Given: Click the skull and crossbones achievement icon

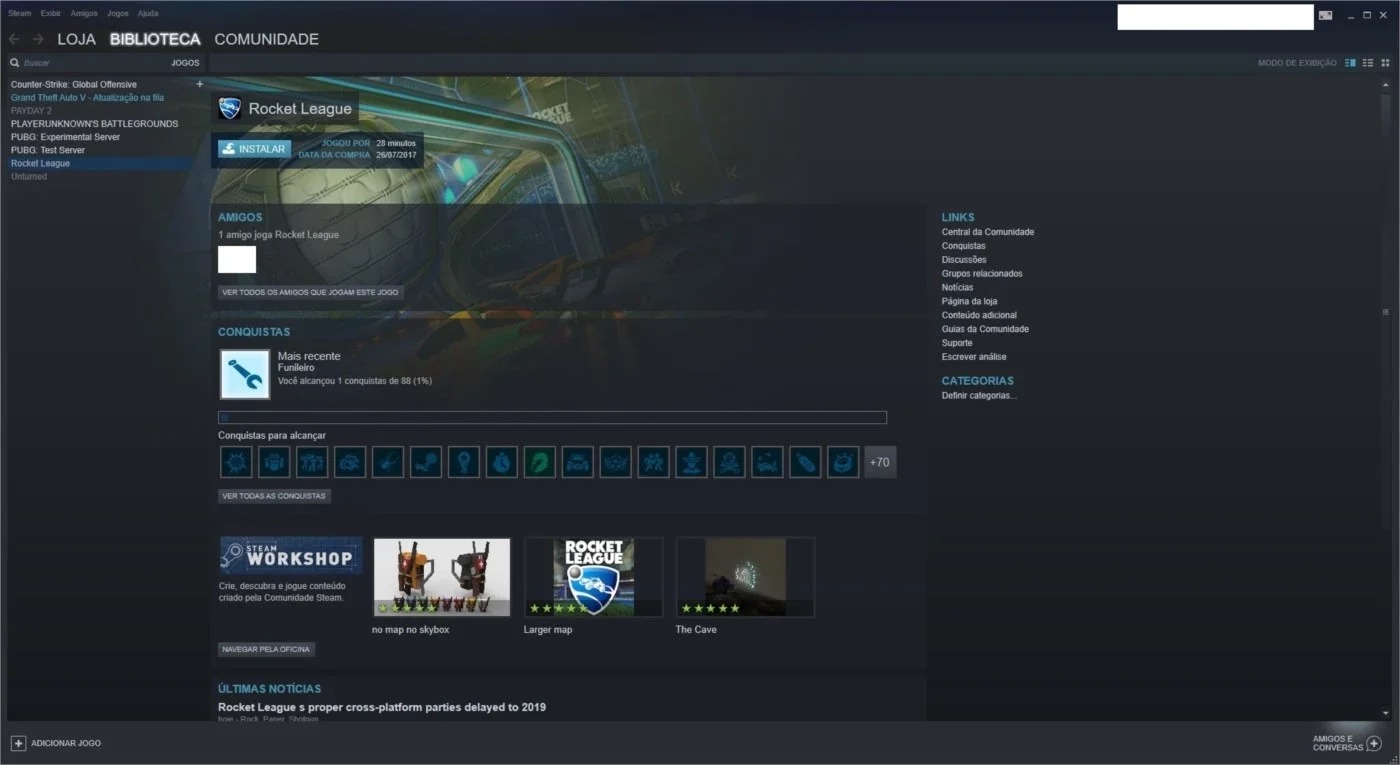Looking at the screenshot, I should [729, 462].
